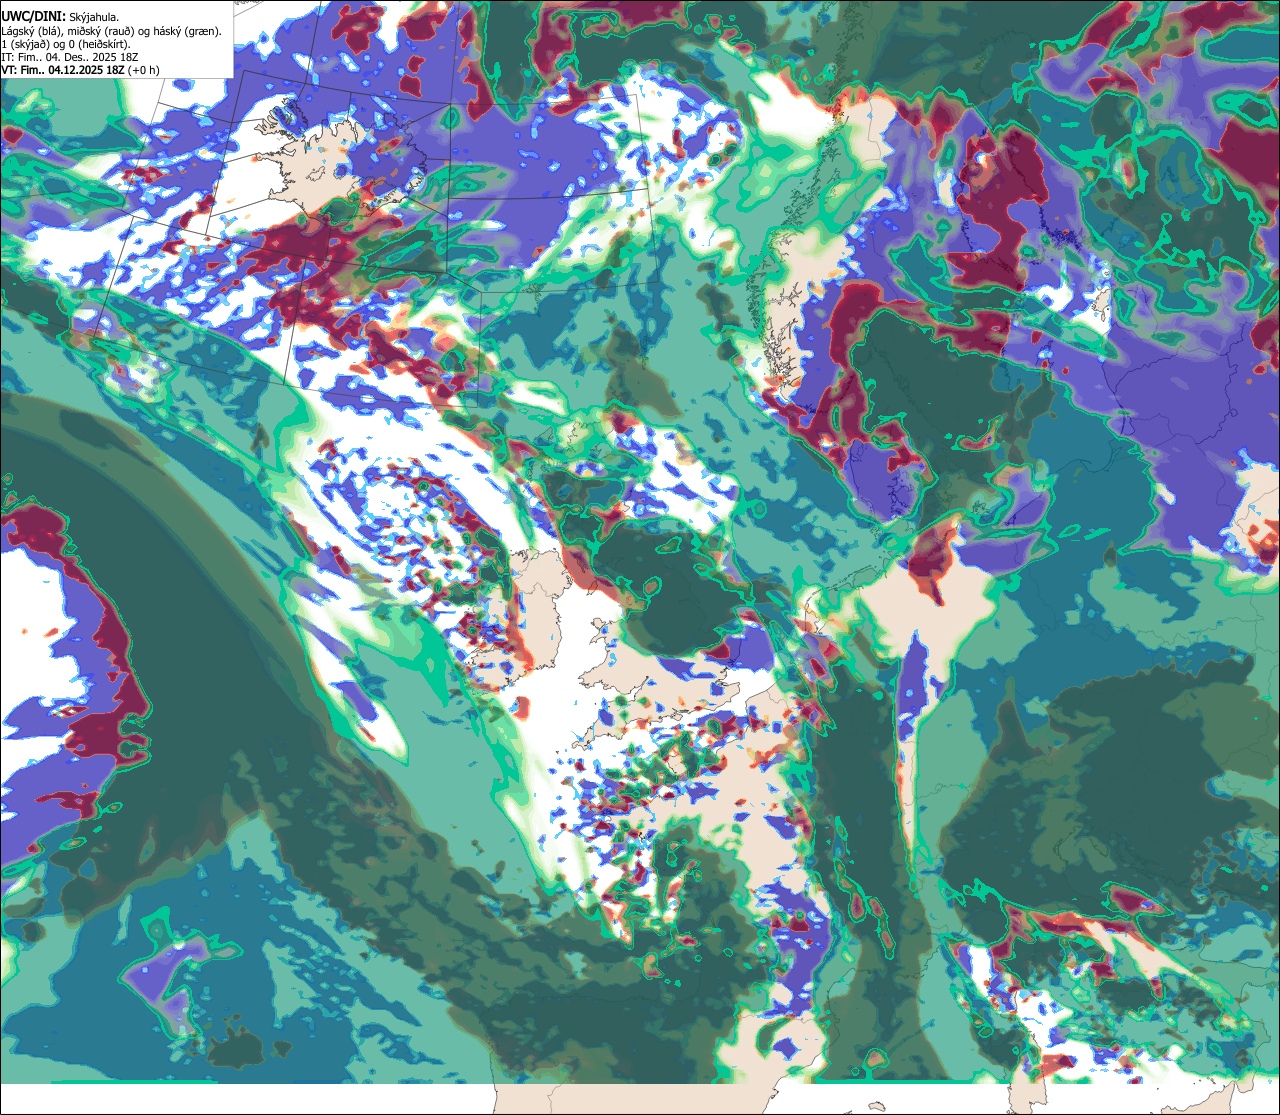Click the "IT: Fim.. 04. Des.. 2025 18Z" line
Viewport: 1280px width, 1115px height.
(x=70, y=57)
